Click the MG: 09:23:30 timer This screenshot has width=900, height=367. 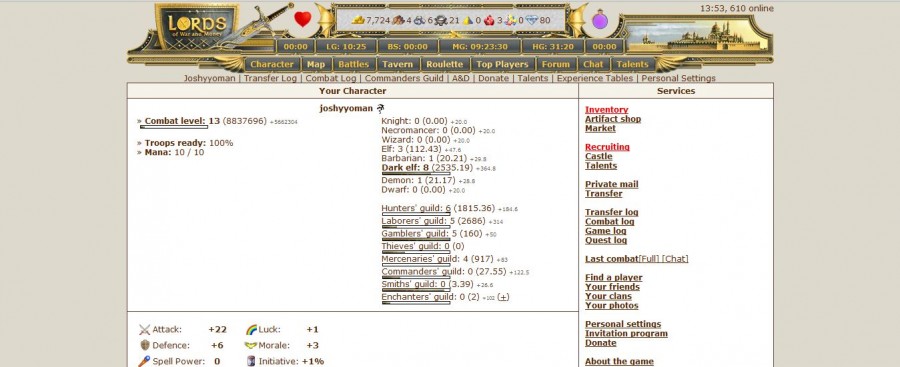[x=480, y=47]
